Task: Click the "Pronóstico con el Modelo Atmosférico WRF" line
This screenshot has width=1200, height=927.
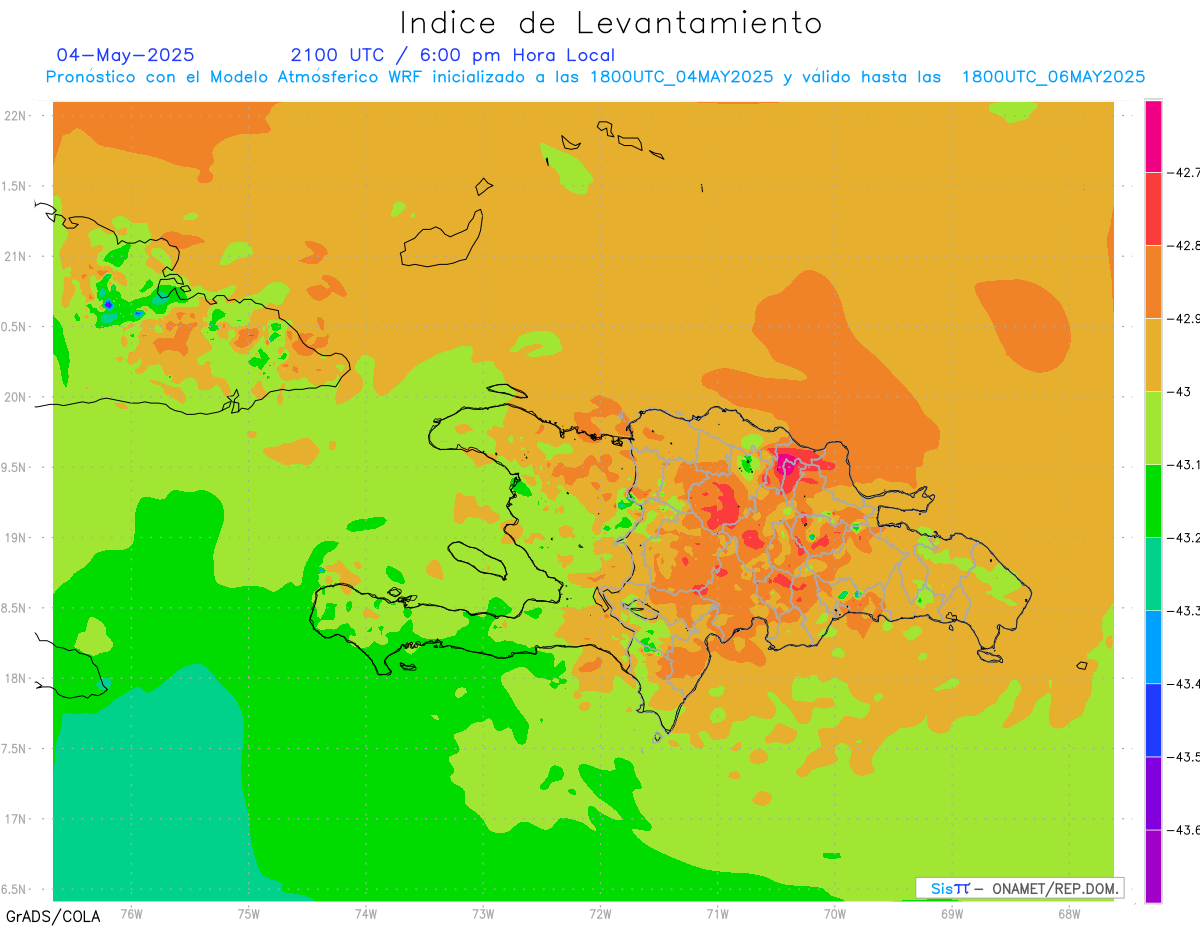Action: tap(595, 77)
